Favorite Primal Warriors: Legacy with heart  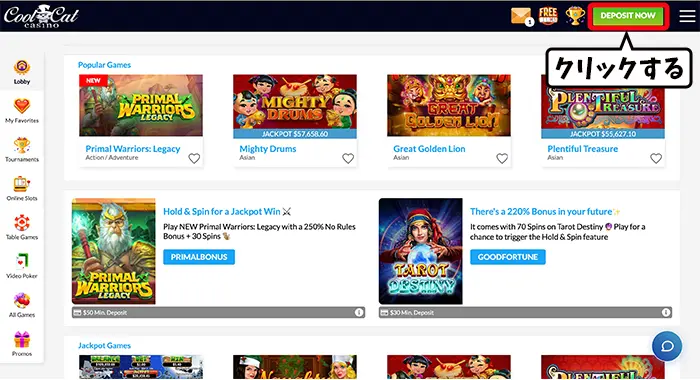[x=194, y=158]
